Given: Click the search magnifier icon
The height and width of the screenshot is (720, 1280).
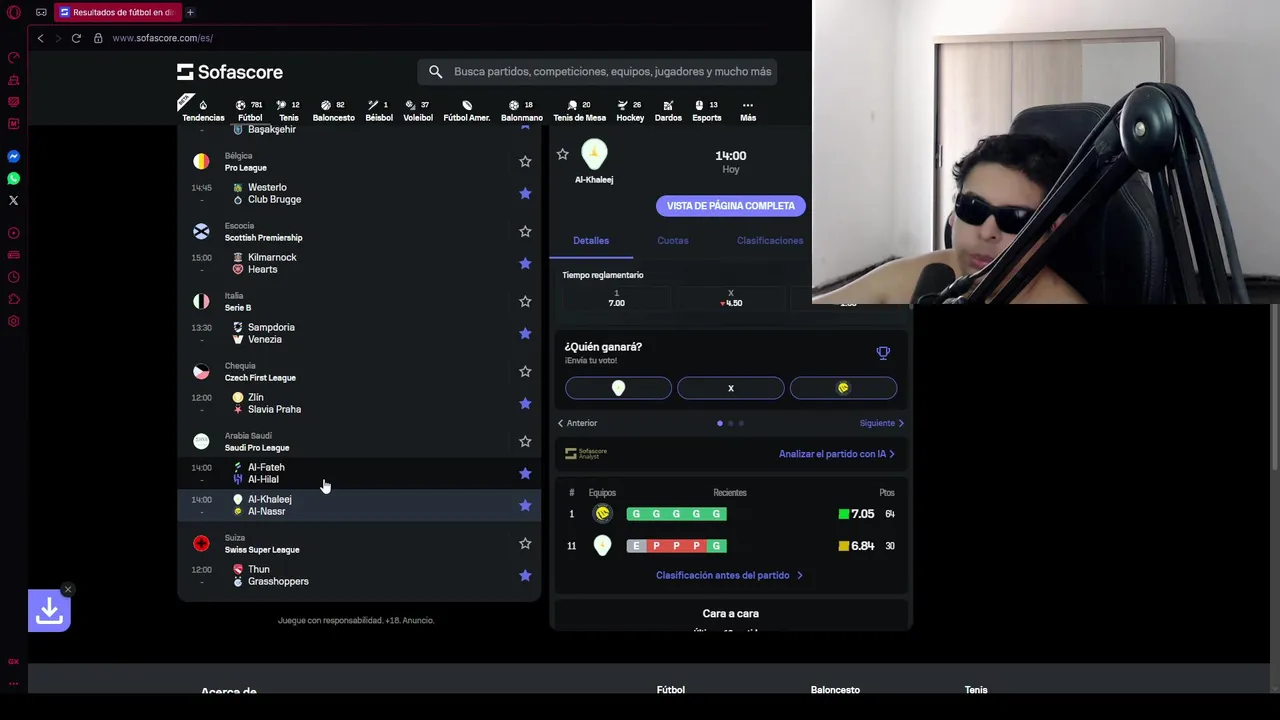Looking at the screenshot, I should click(436, 72).
